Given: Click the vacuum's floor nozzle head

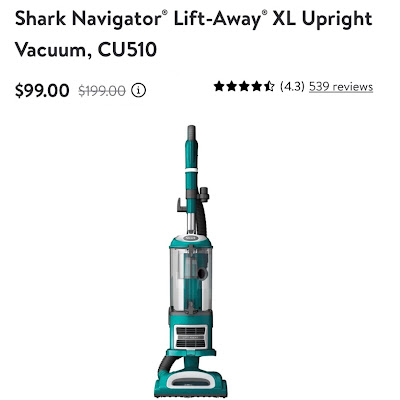Looking at the screenshot, I should (x=191, y=383).
